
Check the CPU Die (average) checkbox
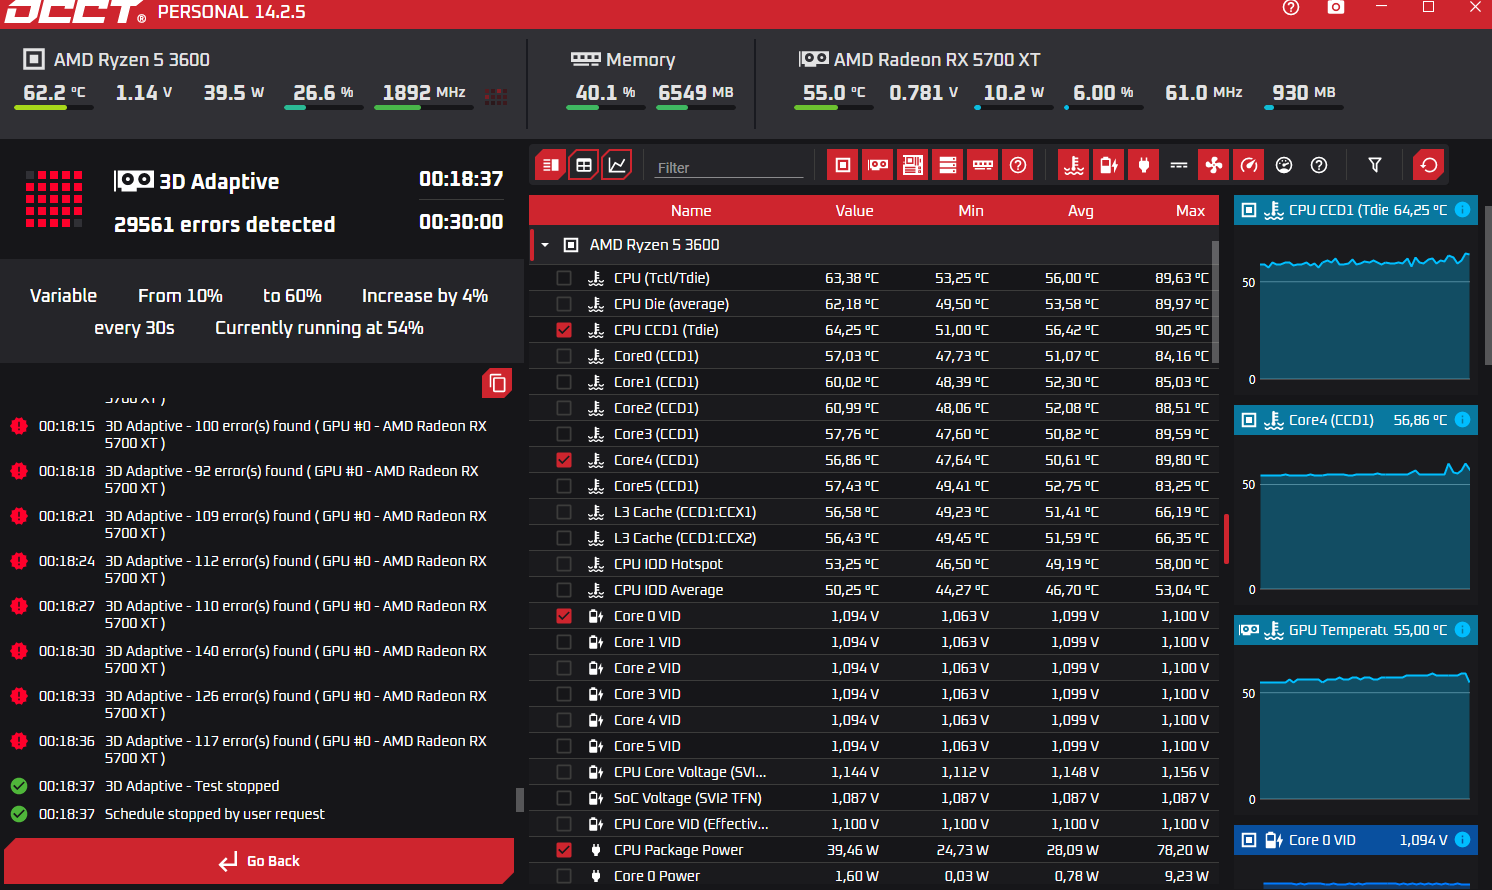pyautogui.click(x=564, y=304)
